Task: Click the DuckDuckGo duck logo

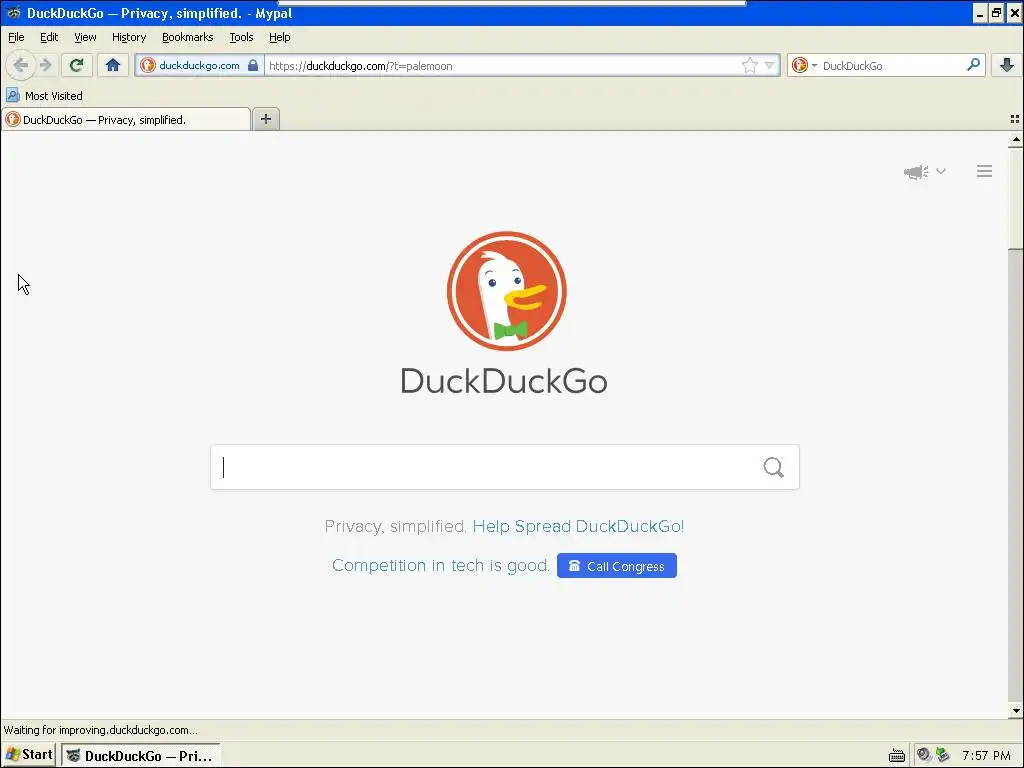Action: tap(506, 291)
